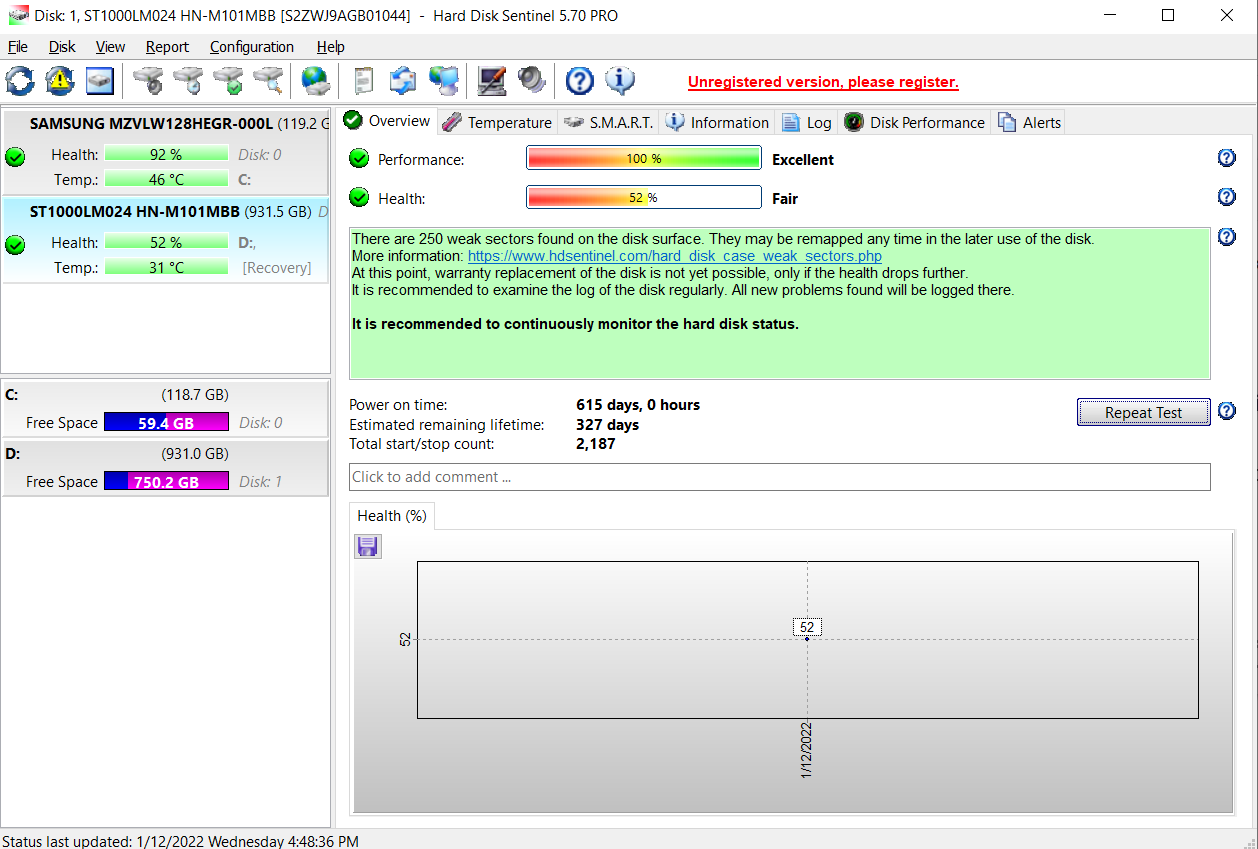Viewport: 1258px width, 849px height.
Task: Click the 327 days remaining lifetime value
Action: 607,425
